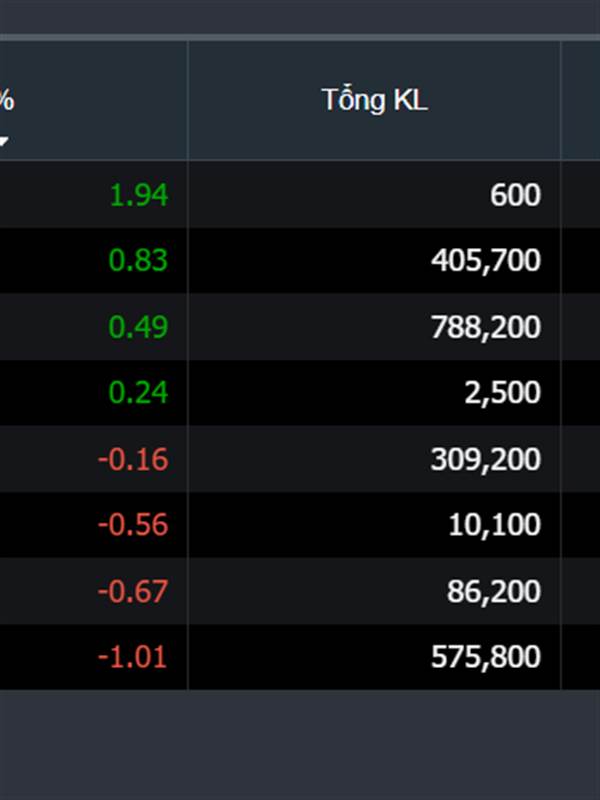Select the -0.16 percent change cell
Viewport: 600px width, 800px height.
click(93, 459)
